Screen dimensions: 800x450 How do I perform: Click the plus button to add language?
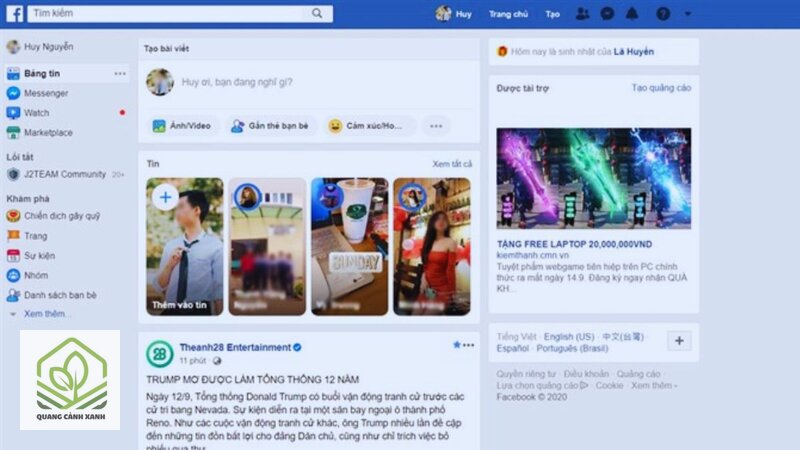[679, 341]
